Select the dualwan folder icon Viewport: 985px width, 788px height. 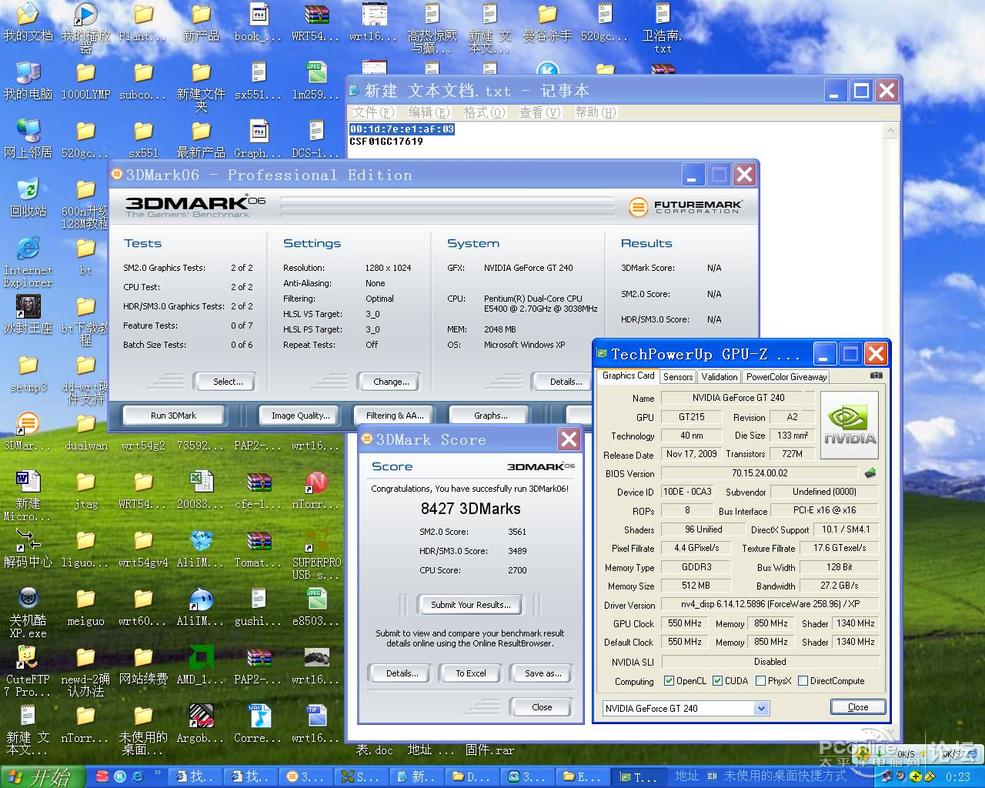(85, 434)
